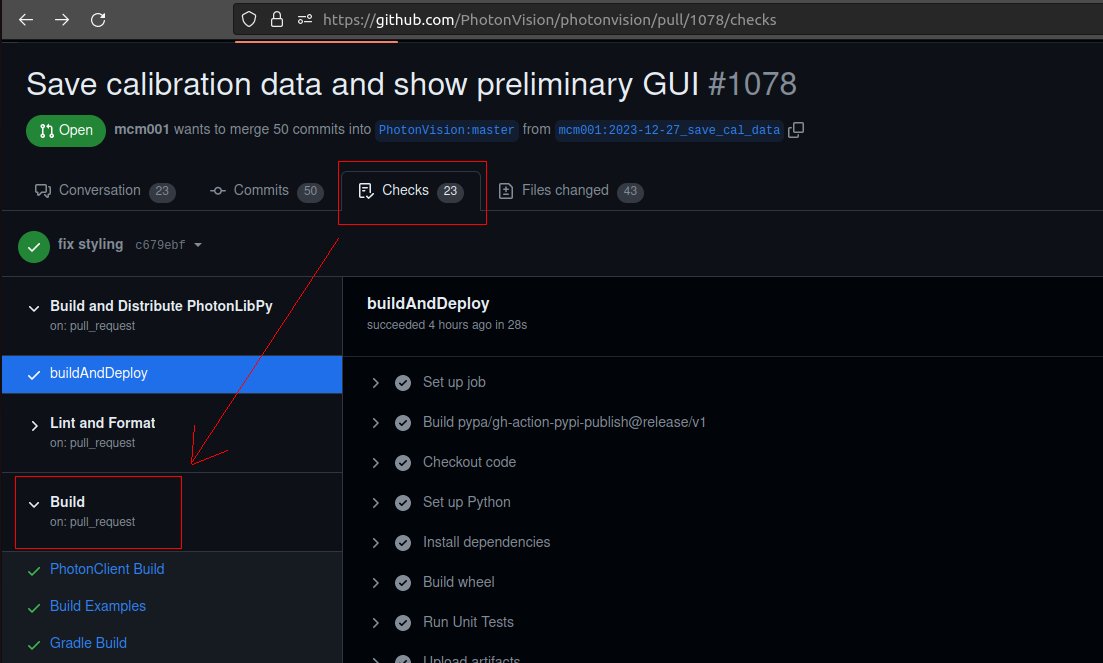Open the c679ebf commit dropdown
Viewport: 1103px width, 663px height.
pos(198,246)
